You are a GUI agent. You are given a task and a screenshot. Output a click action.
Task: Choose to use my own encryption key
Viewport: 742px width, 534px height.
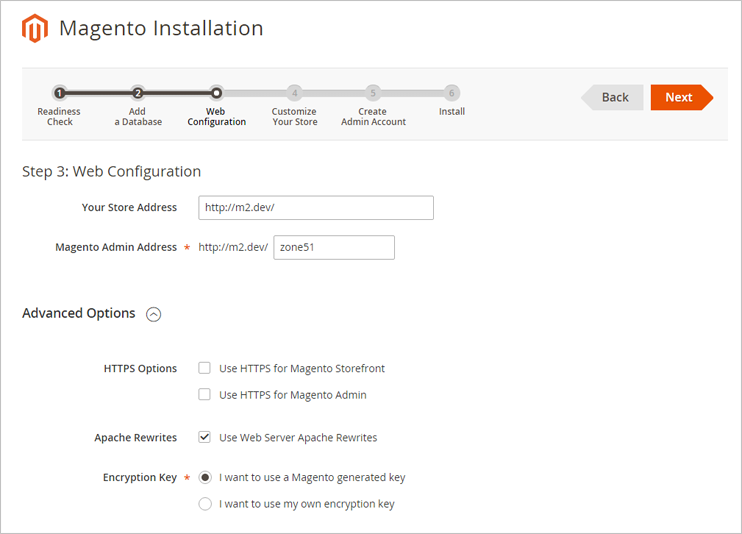(x=205, y=504)
